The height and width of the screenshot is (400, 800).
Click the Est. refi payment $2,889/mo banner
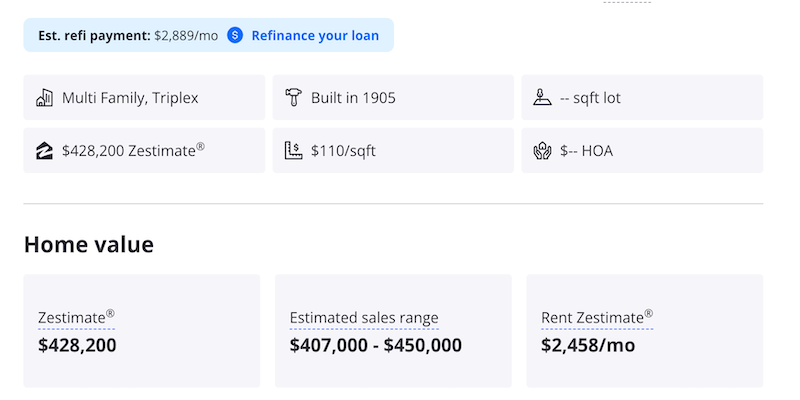(x=209, y=35)
